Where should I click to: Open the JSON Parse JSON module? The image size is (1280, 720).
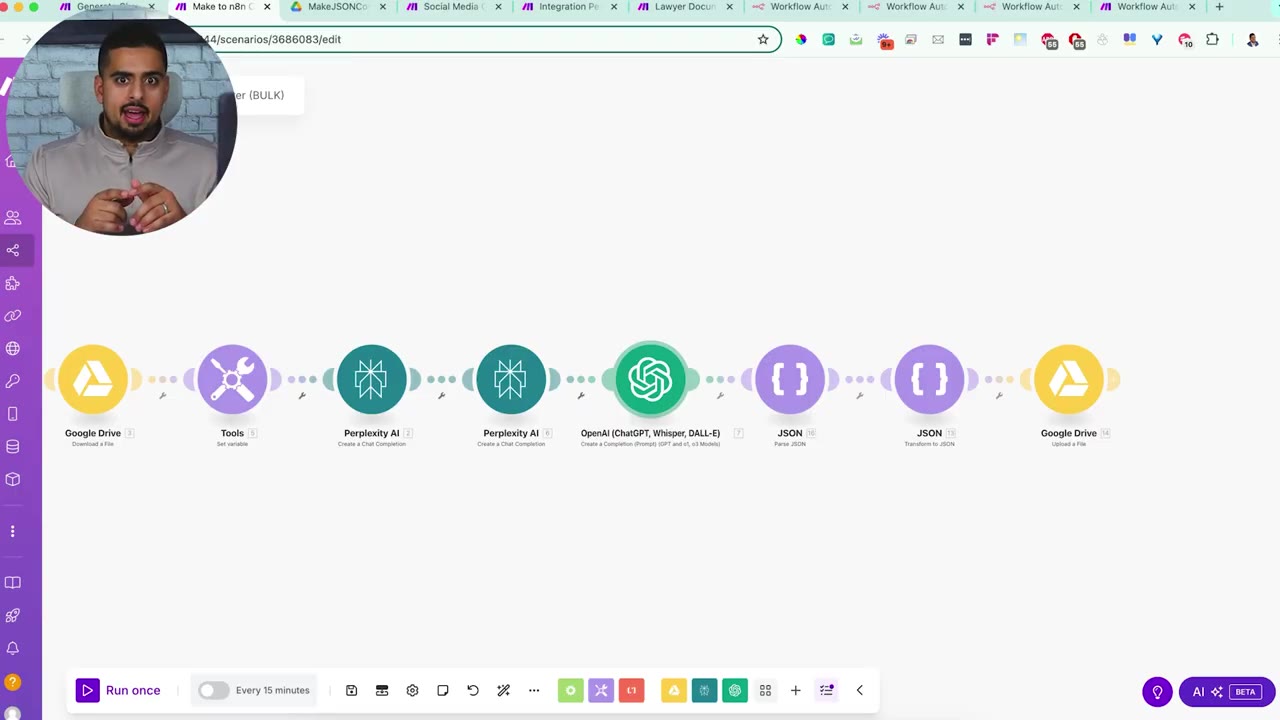pyautogui.click(x=790, y=379)
